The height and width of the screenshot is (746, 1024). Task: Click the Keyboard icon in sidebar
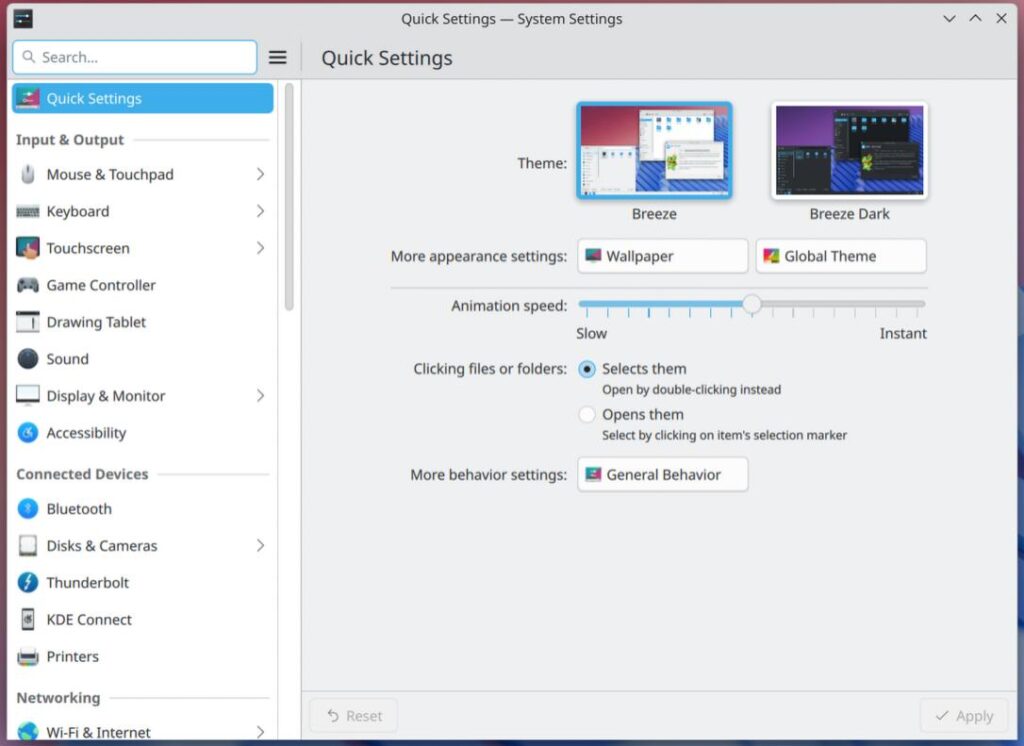(x=27, y=211)
